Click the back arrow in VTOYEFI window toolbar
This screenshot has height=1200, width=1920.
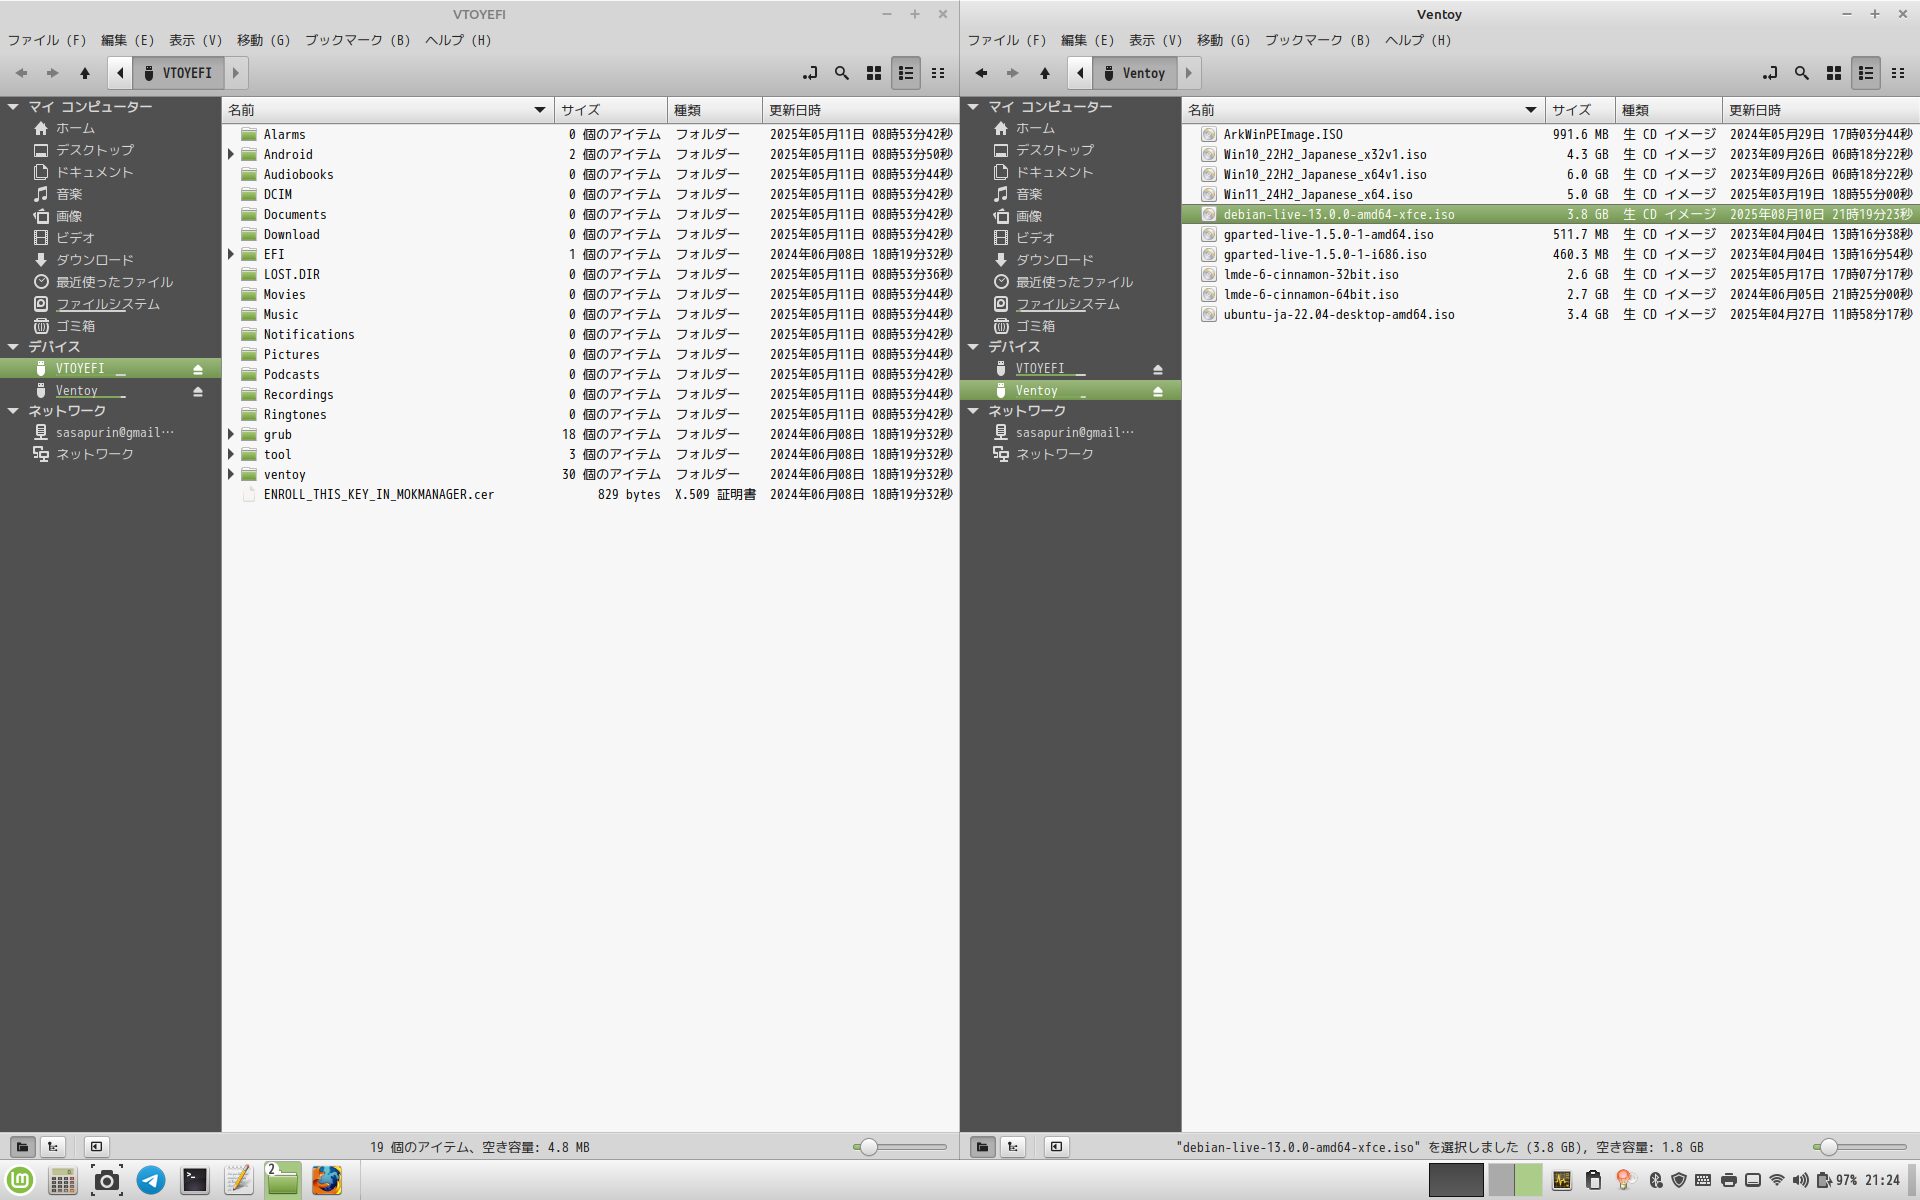[x=21, y=73]
